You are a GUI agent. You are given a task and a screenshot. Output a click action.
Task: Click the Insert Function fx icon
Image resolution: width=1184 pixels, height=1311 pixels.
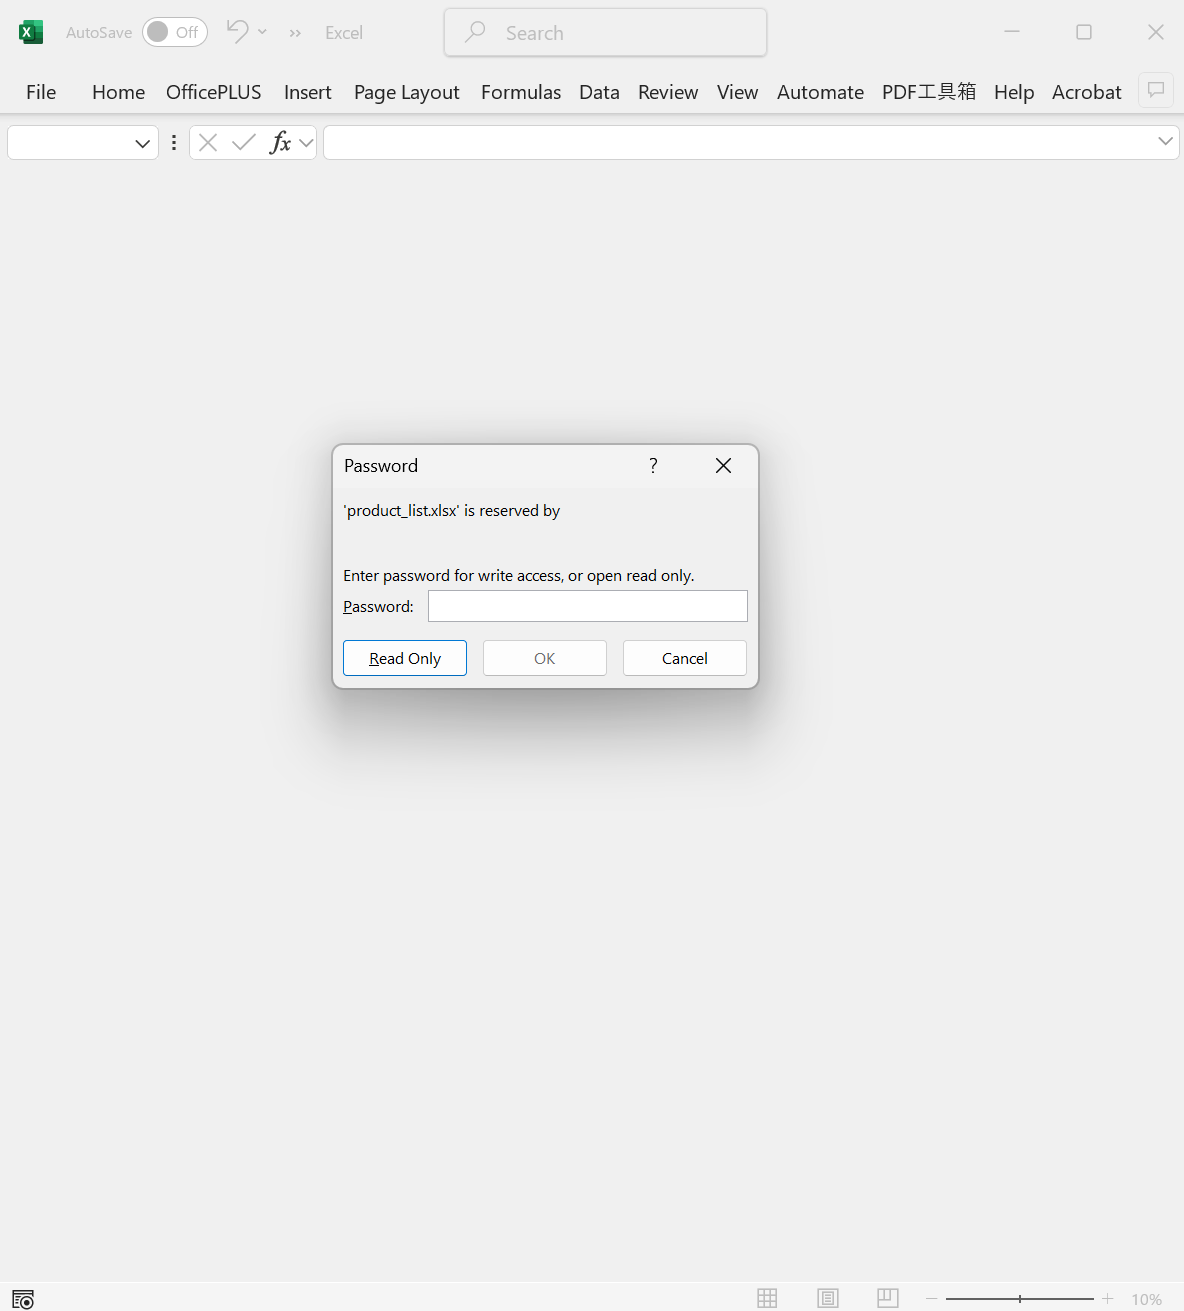(x=281, y=143)
